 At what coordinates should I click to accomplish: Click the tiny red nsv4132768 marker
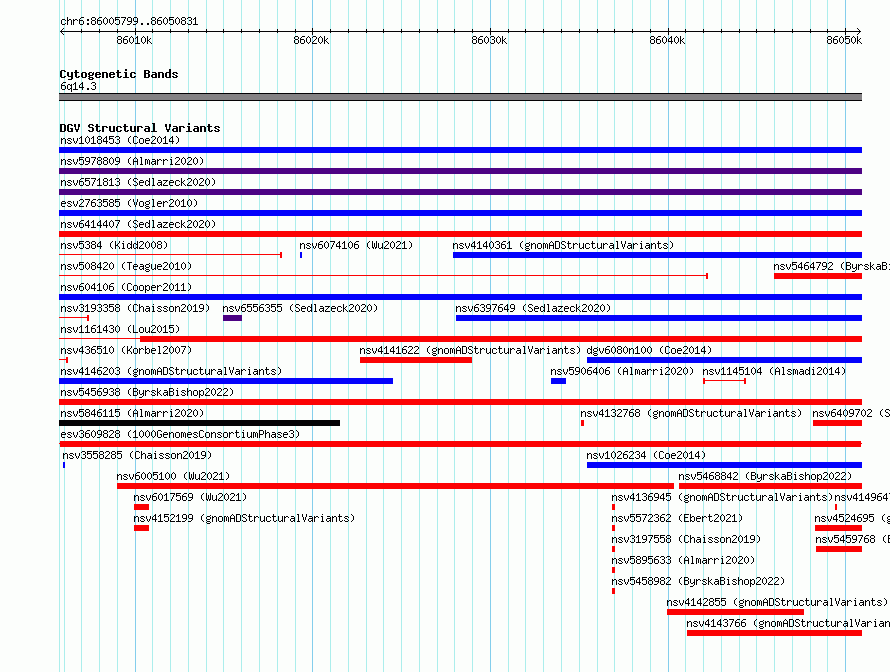click(x=582, y=423)
